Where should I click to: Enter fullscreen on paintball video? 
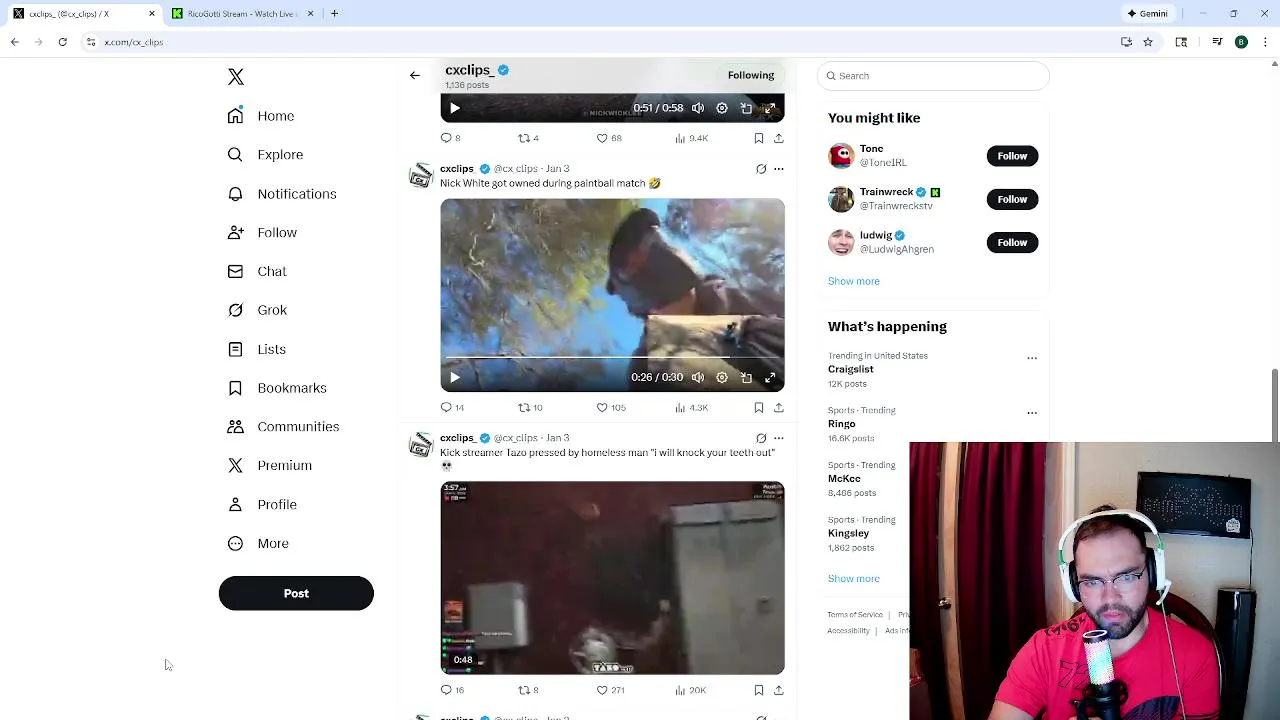click(x=770, y=377)
